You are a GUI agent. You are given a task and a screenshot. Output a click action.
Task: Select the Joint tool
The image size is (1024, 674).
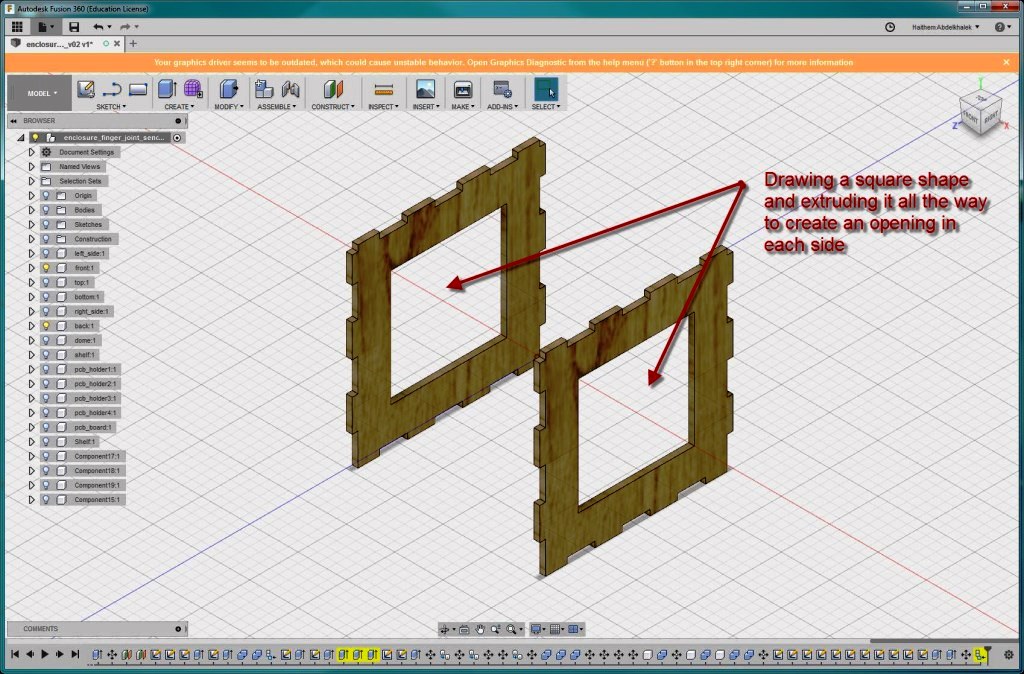tap(290, 89)
